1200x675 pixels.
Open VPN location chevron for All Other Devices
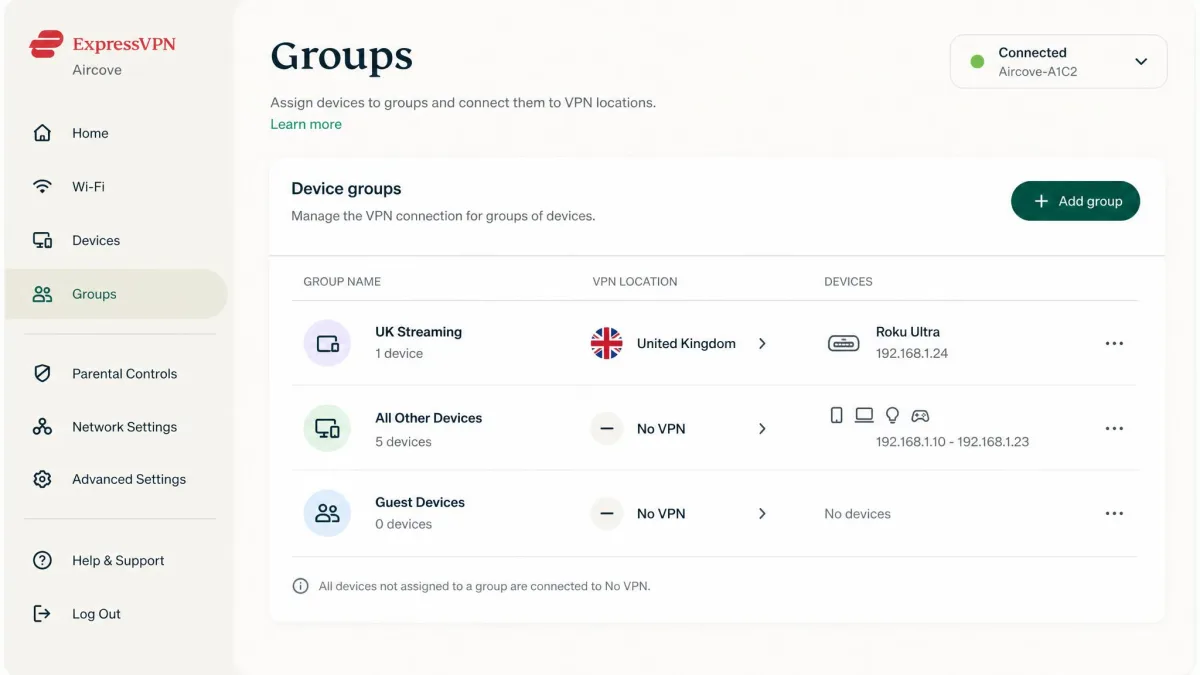762,428
